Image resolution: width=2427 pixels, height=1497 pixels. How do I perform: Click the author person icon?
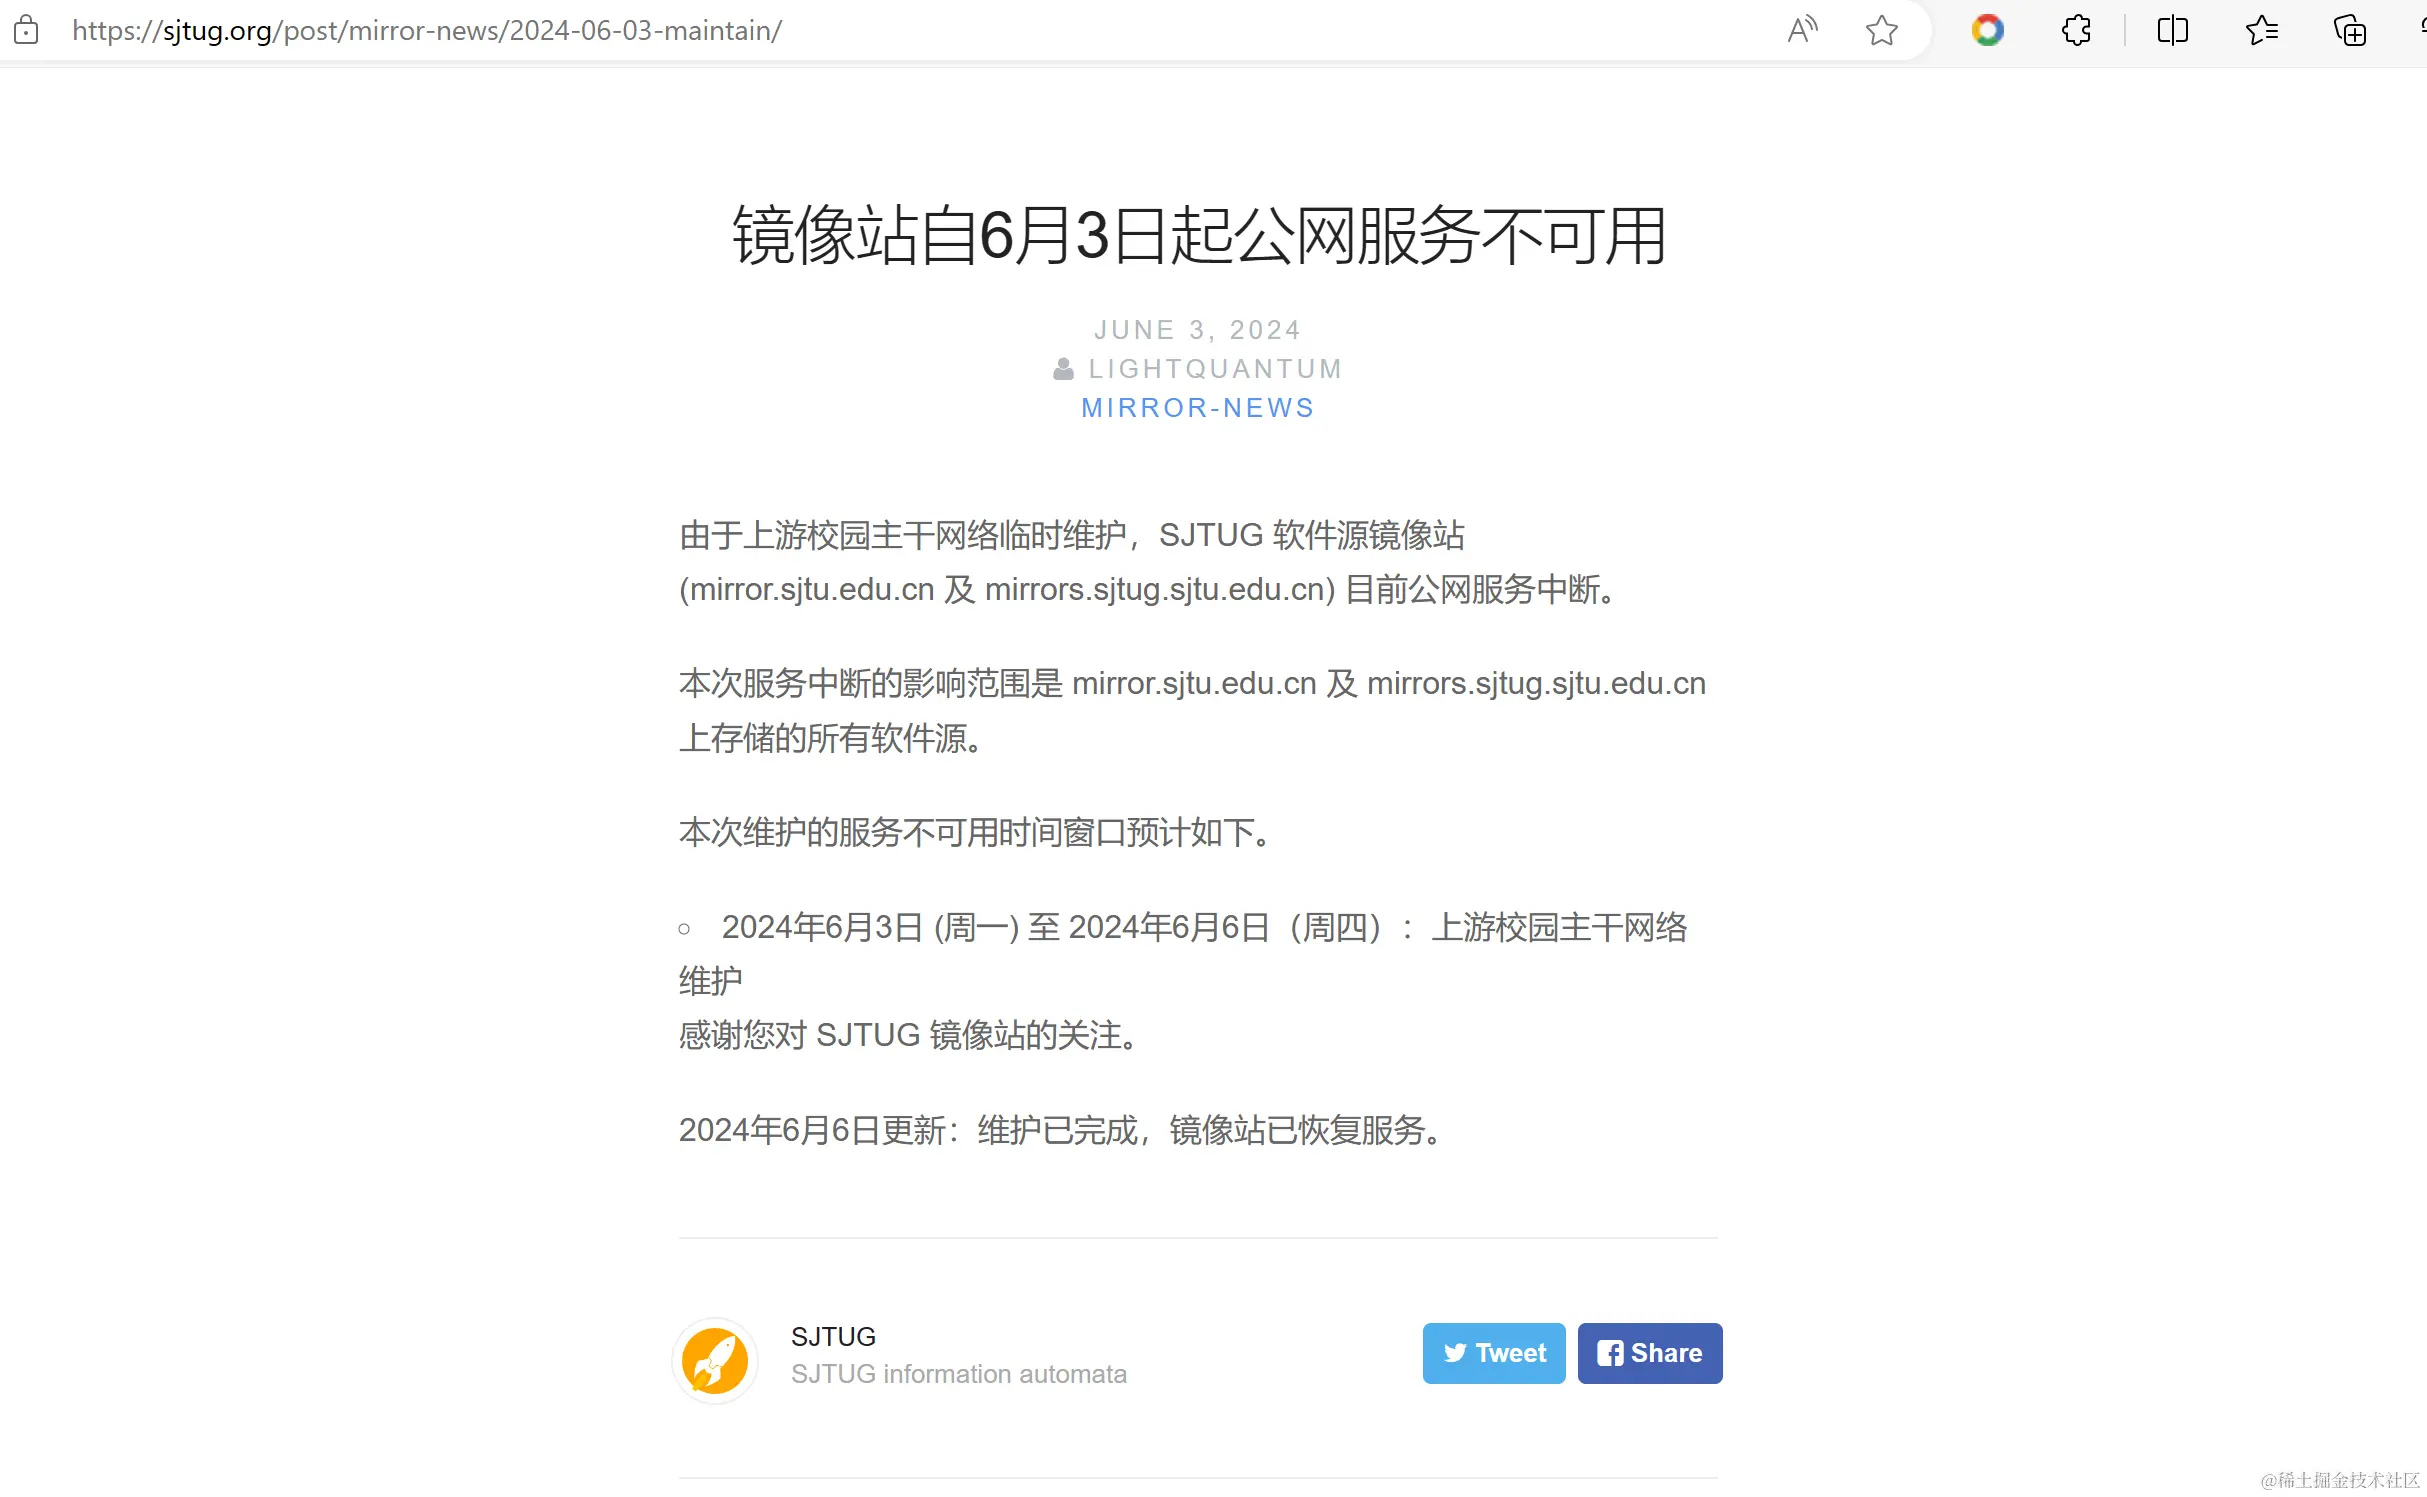1063,369
